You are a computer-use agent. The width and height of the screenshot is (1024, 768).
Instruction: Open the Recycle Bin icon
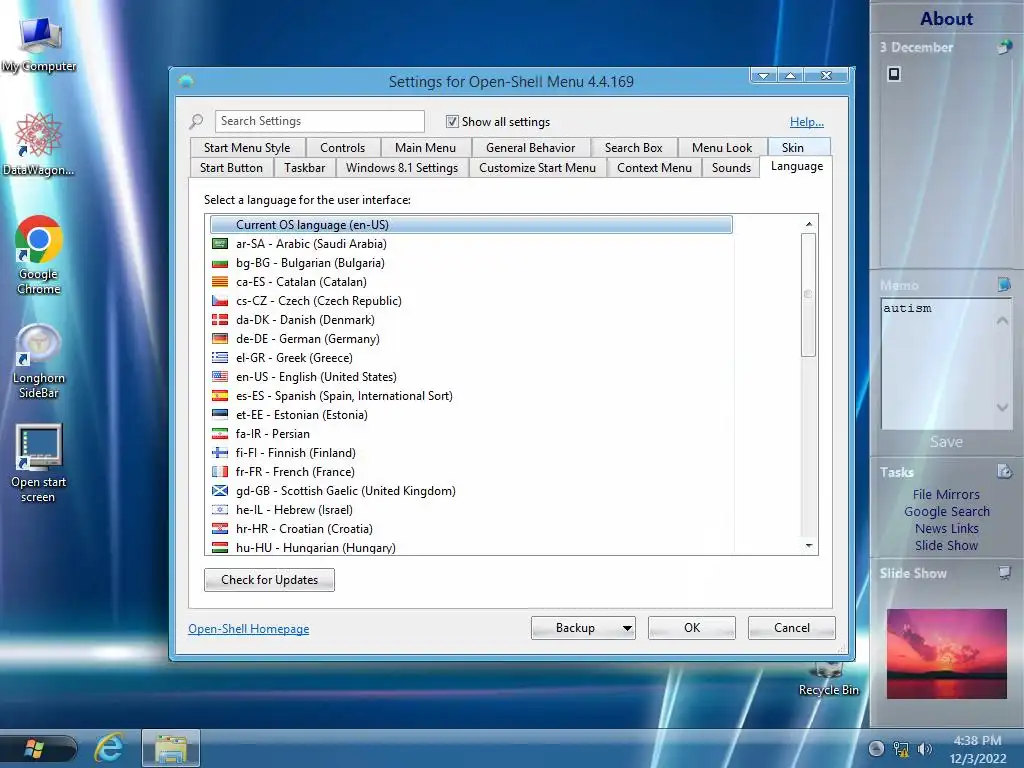pos(828,680)
